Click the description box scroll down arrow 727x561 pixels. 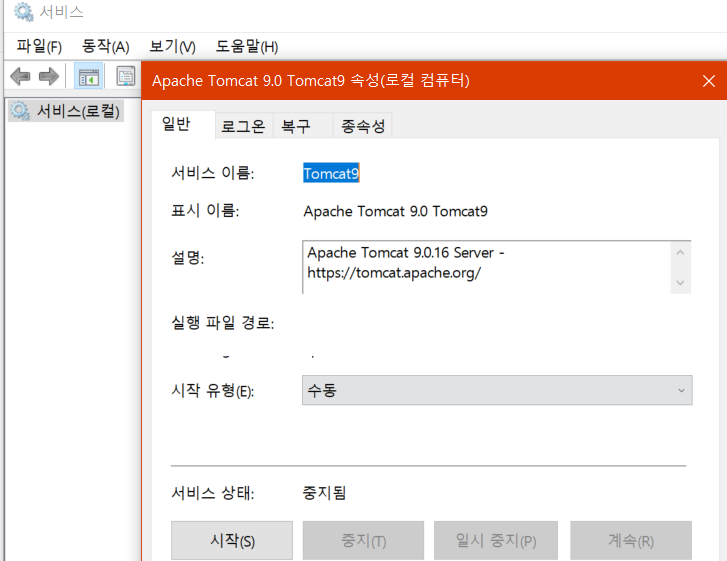(x=680, y=283)
